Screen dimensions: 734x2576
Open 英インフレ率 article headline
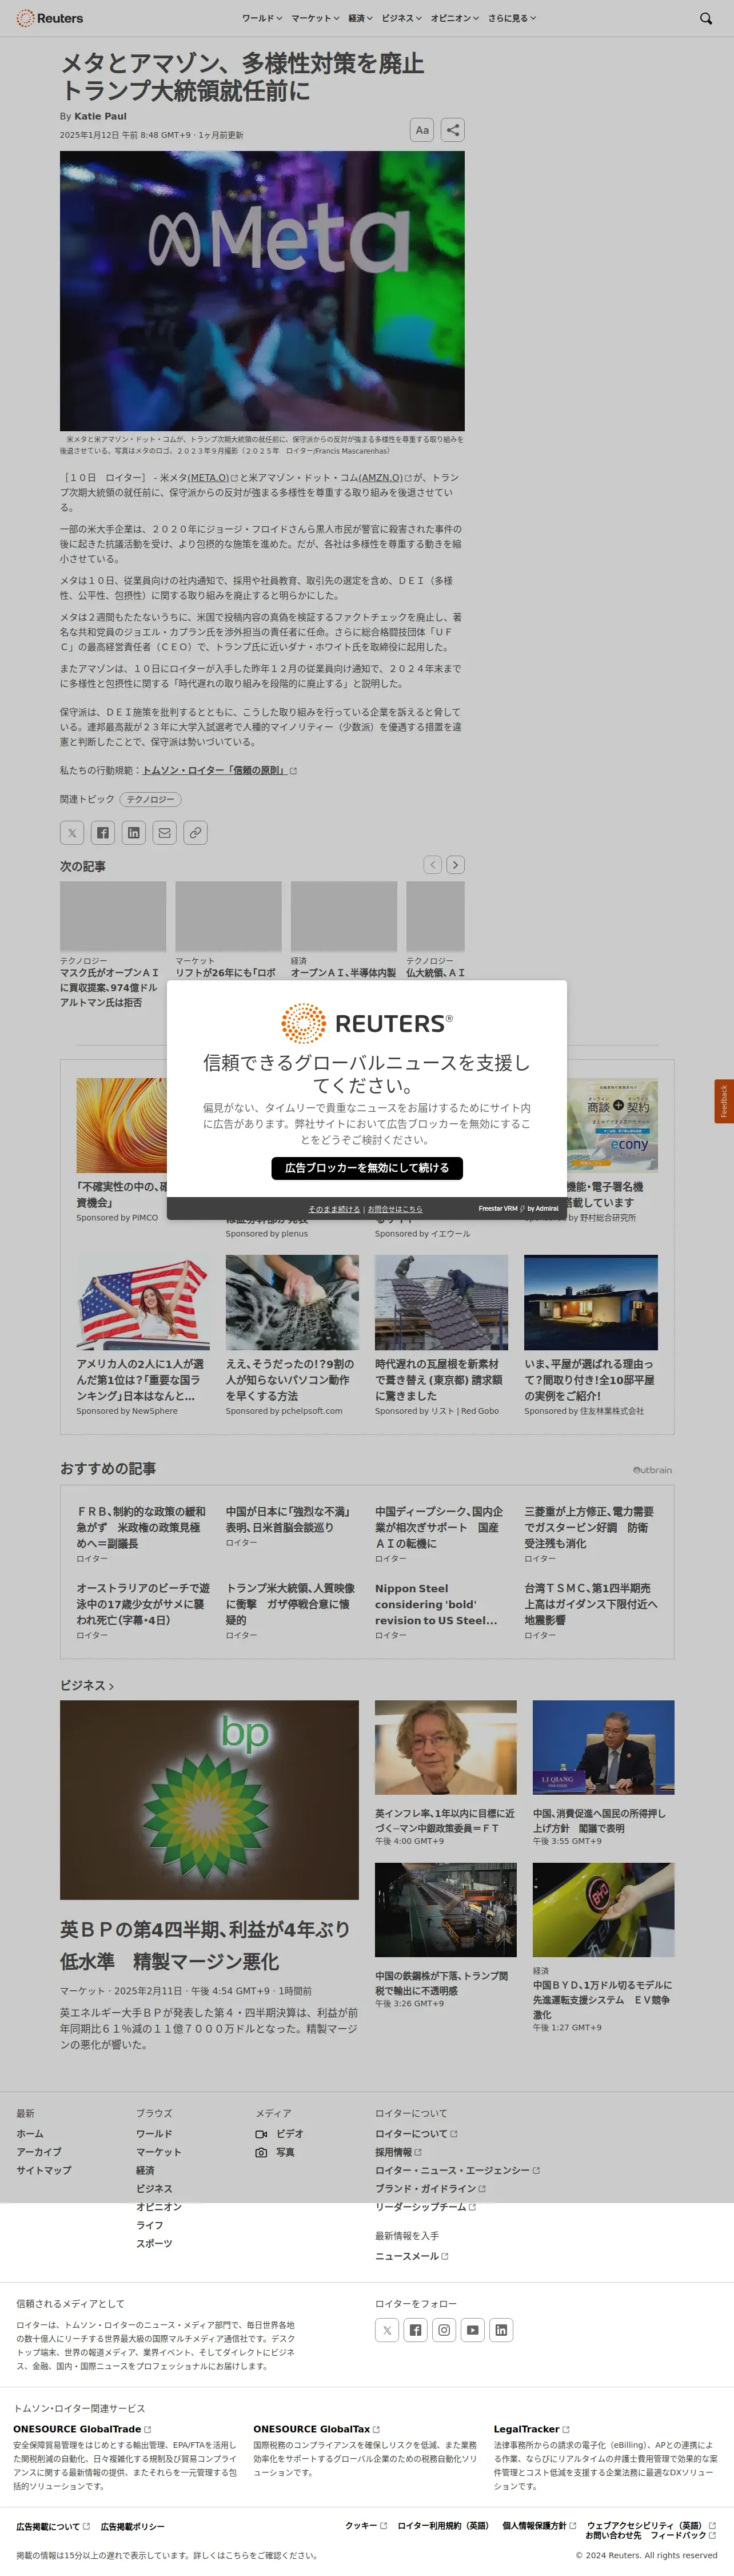coord(445,1820)
